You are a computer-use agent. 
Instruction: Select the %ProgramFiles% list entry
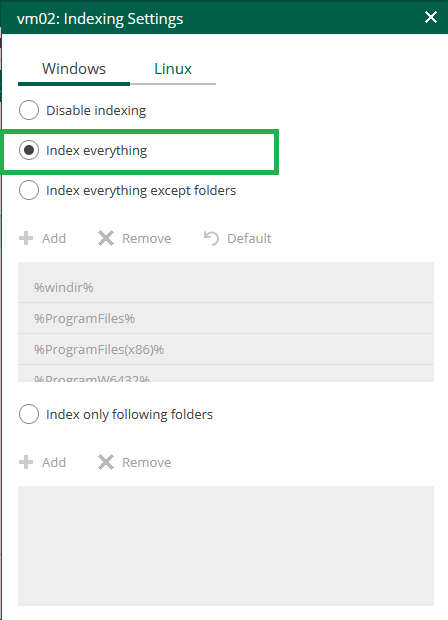pyautogui.click(x=226, y=318)
